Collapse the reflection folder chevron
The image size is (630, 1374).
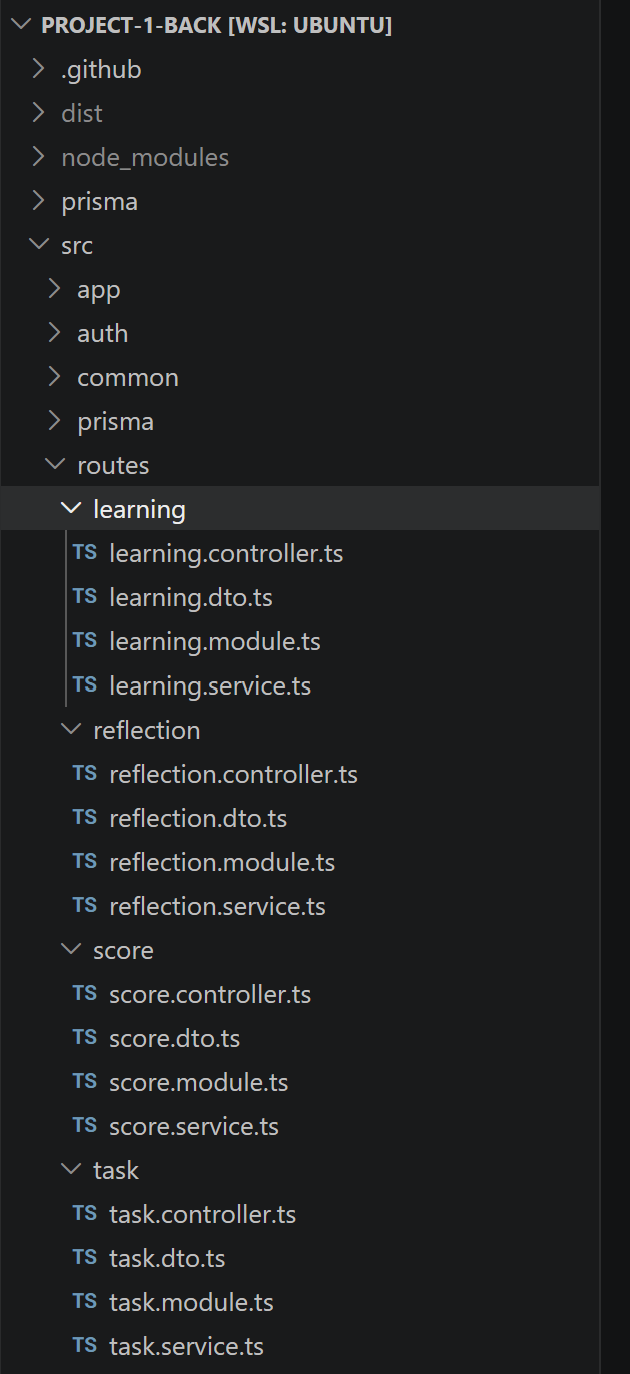70,730
